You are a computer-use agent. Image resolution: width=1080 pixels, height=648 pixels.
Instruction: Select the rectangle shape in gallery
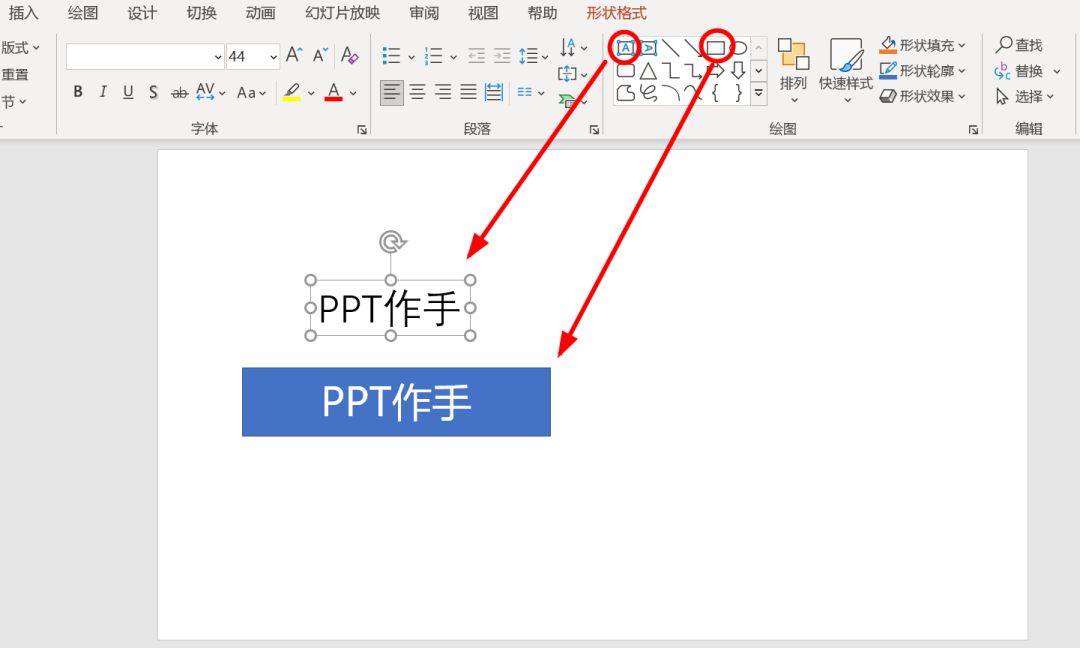(x=716, y=48)
